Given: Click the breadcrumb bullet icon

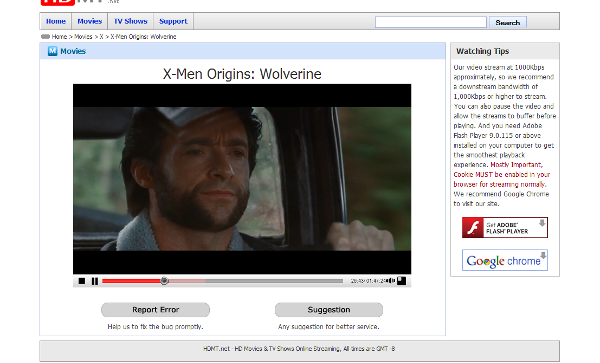Looking at the screenshot, I should 45,37.
